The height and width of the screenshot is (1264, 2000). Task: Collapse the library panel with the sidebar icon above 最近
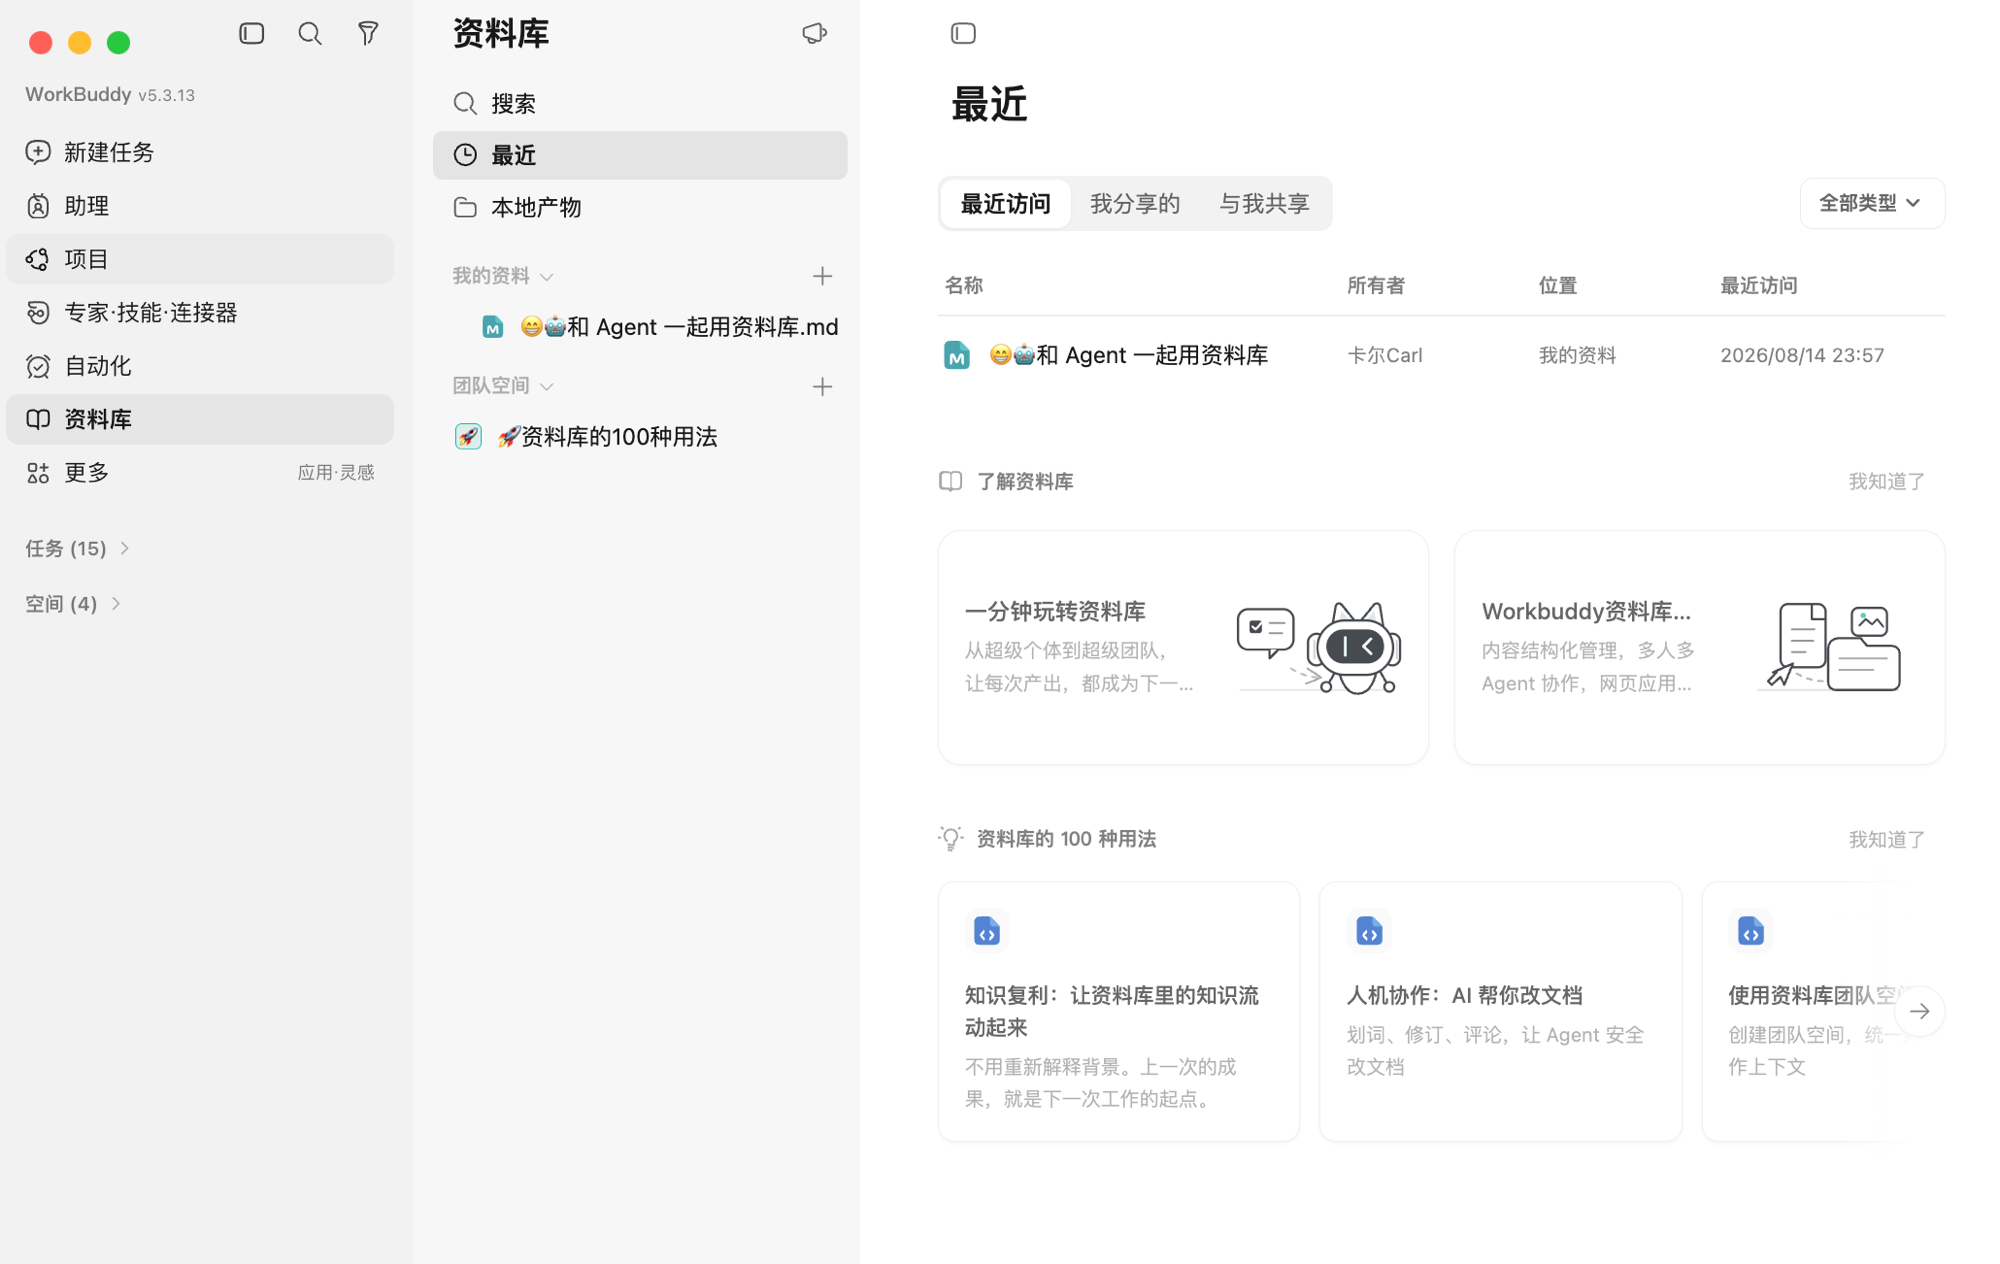point(963,34)
